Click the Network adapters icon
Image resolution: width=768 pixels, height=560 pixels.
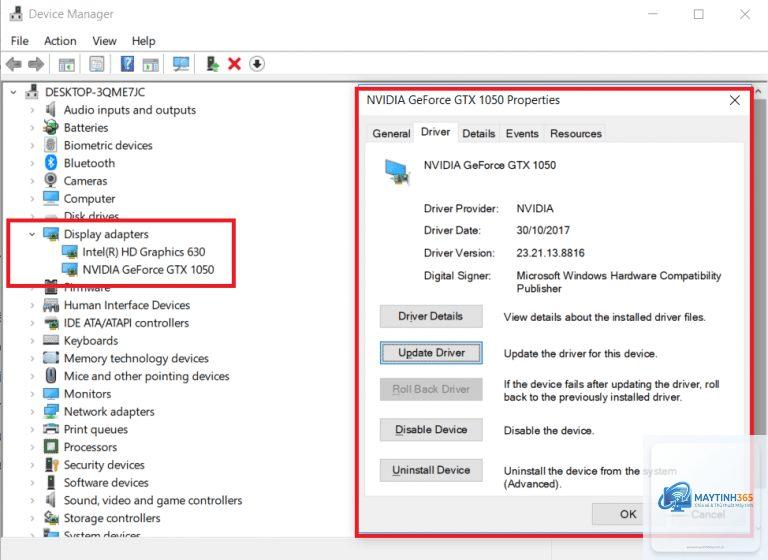tap(51, 412)
